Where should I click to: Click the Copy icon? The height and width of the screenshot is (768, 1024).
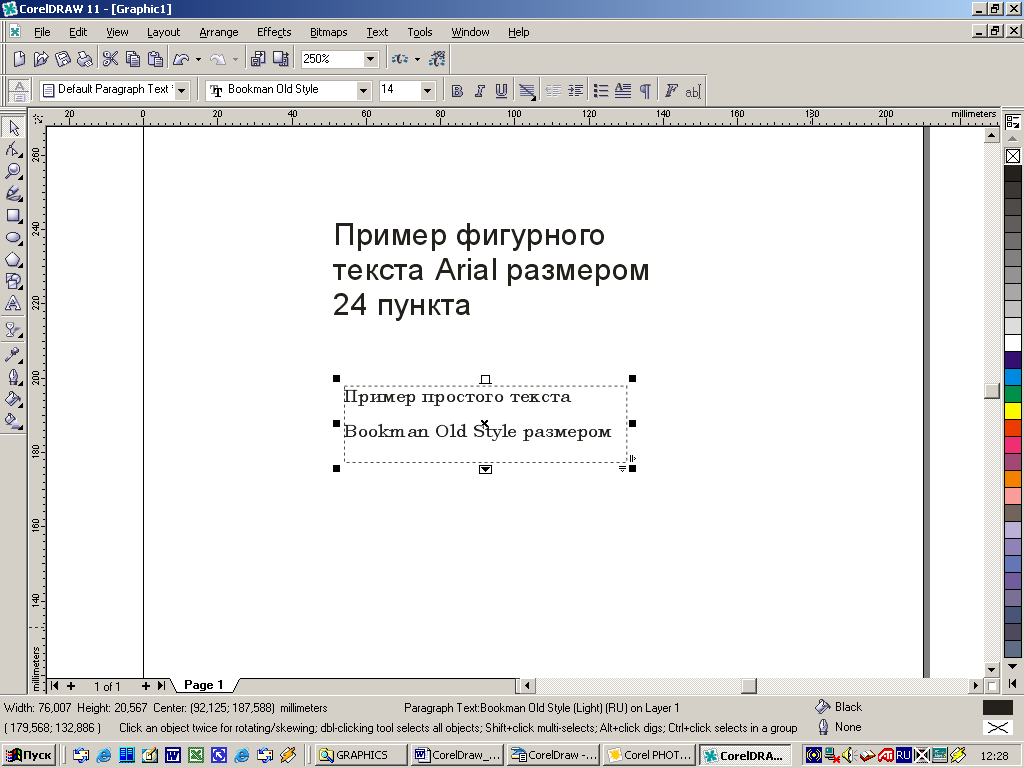pos(133,59)
